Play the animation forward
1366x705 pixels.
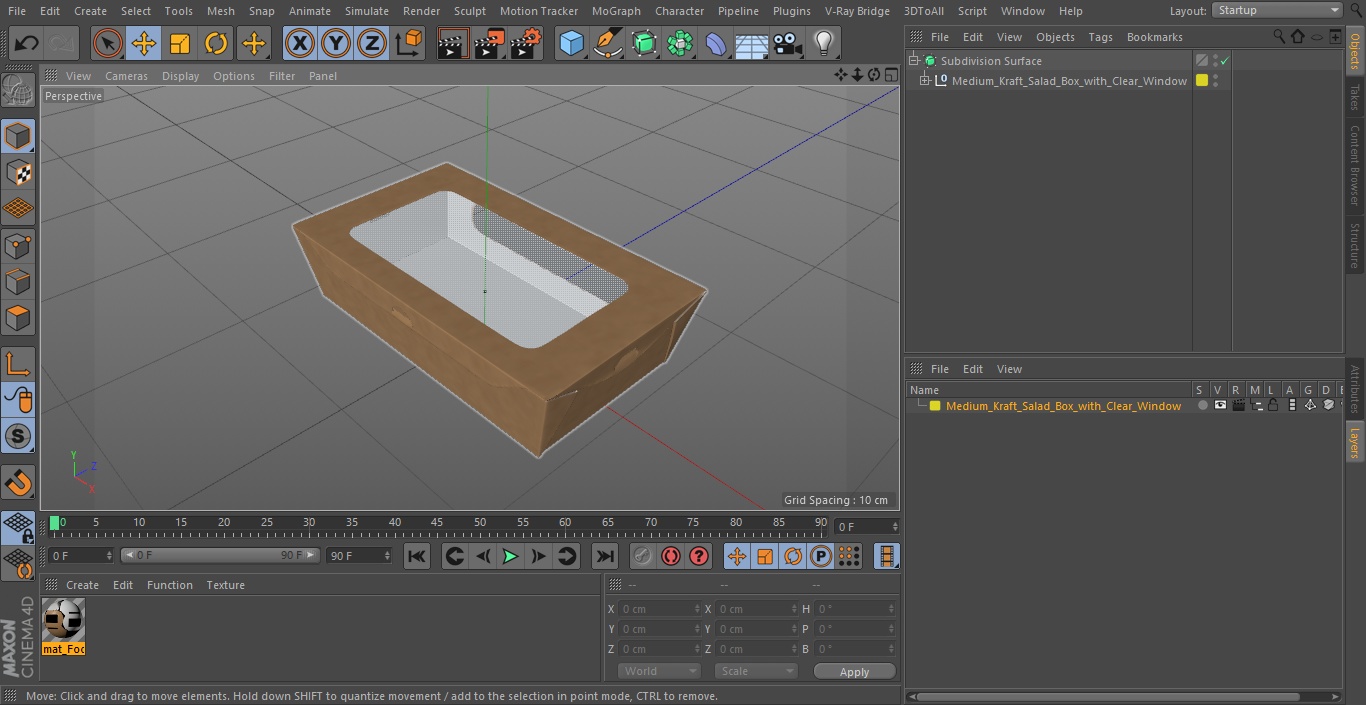coord(510,556)
